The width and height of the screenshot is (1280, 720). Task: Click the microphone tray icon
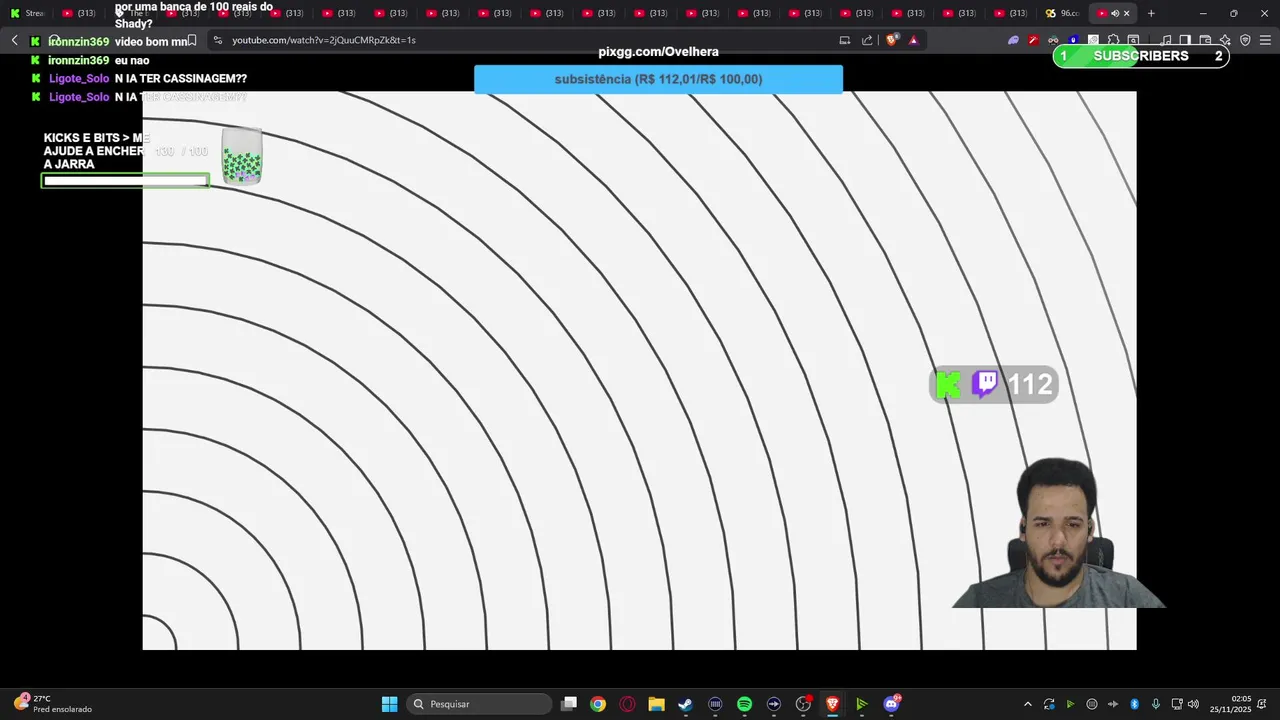point(1155,704)
